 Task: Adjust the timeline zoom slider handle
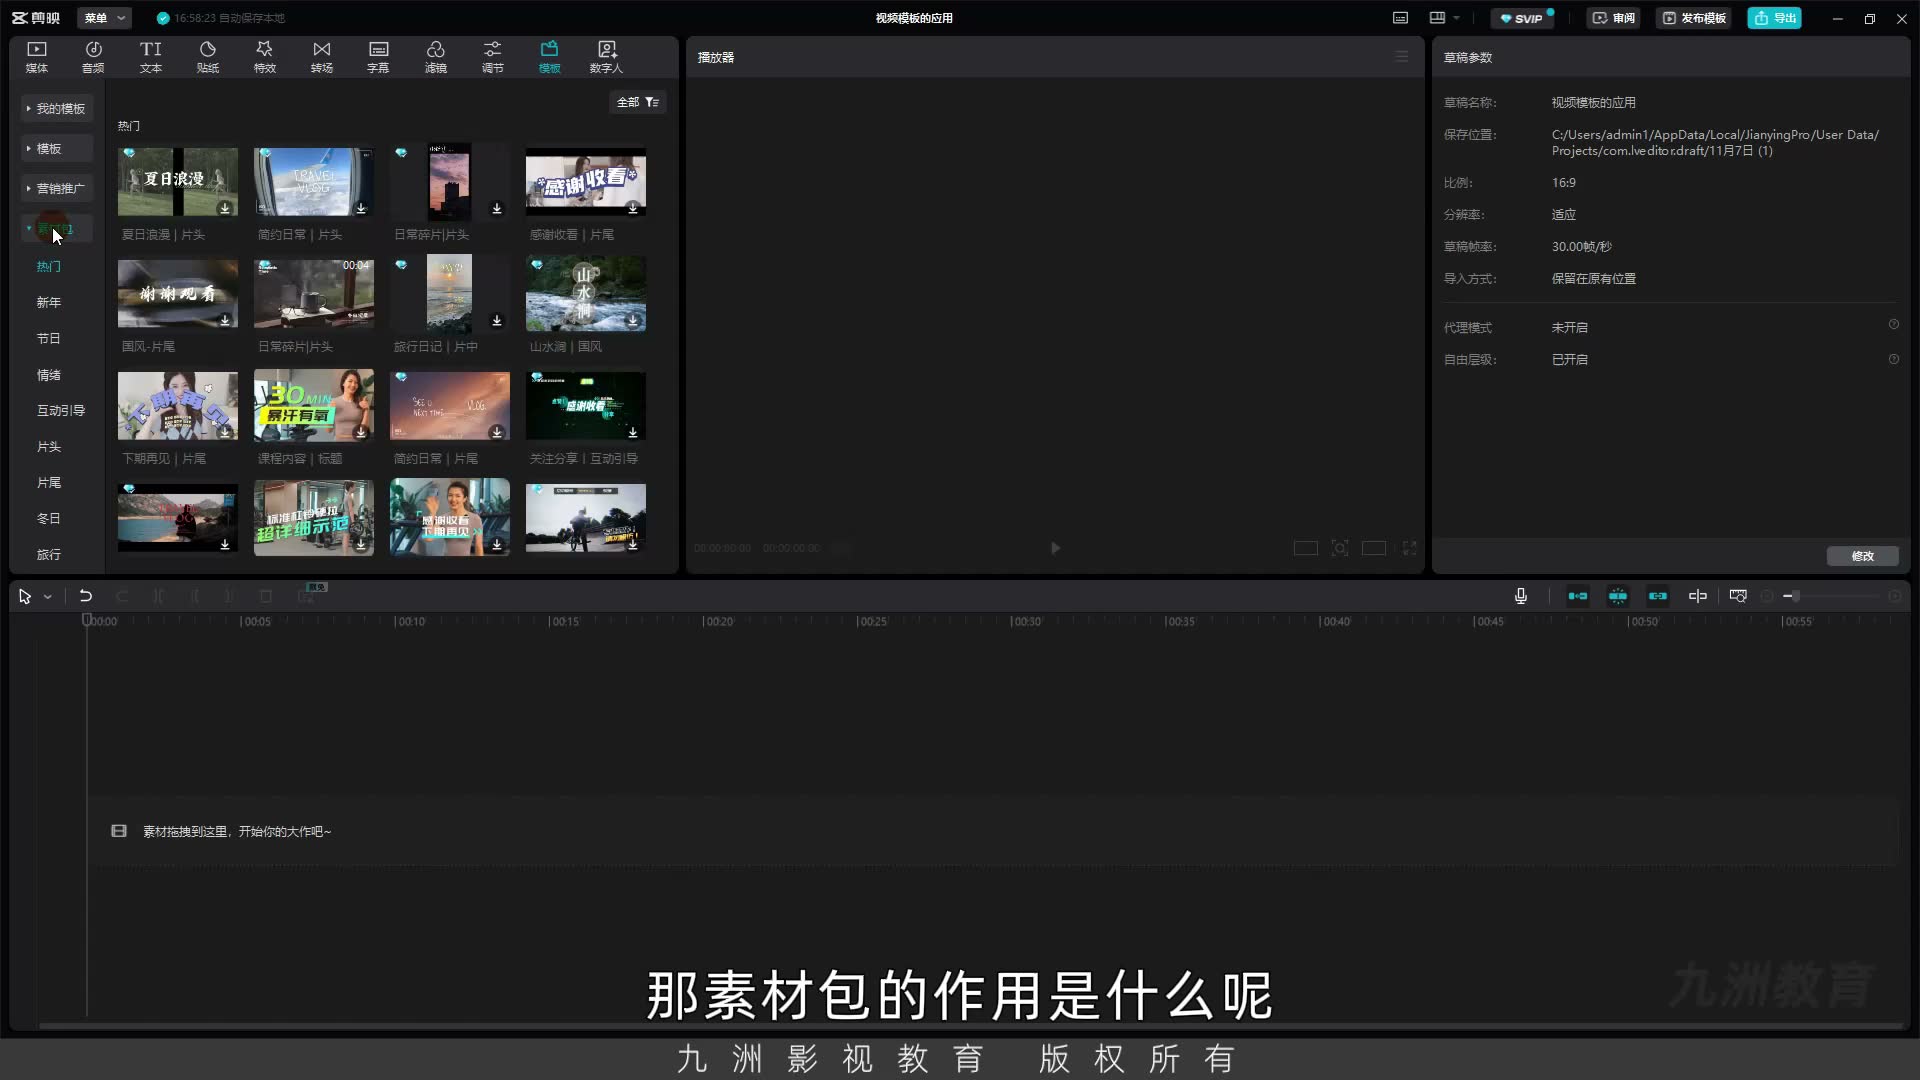pyautogui.click(x=1796, y=596)
